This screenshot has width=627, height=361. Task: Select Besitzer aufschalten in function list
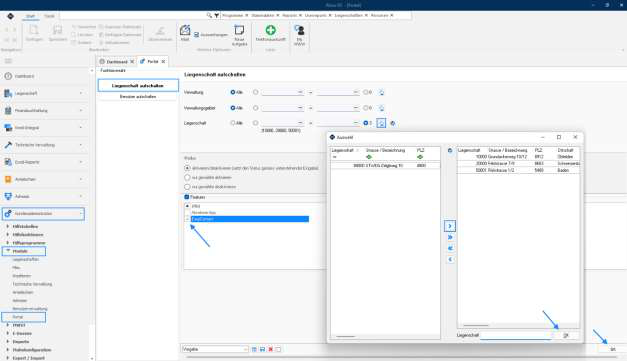click(x=138, y=97)
